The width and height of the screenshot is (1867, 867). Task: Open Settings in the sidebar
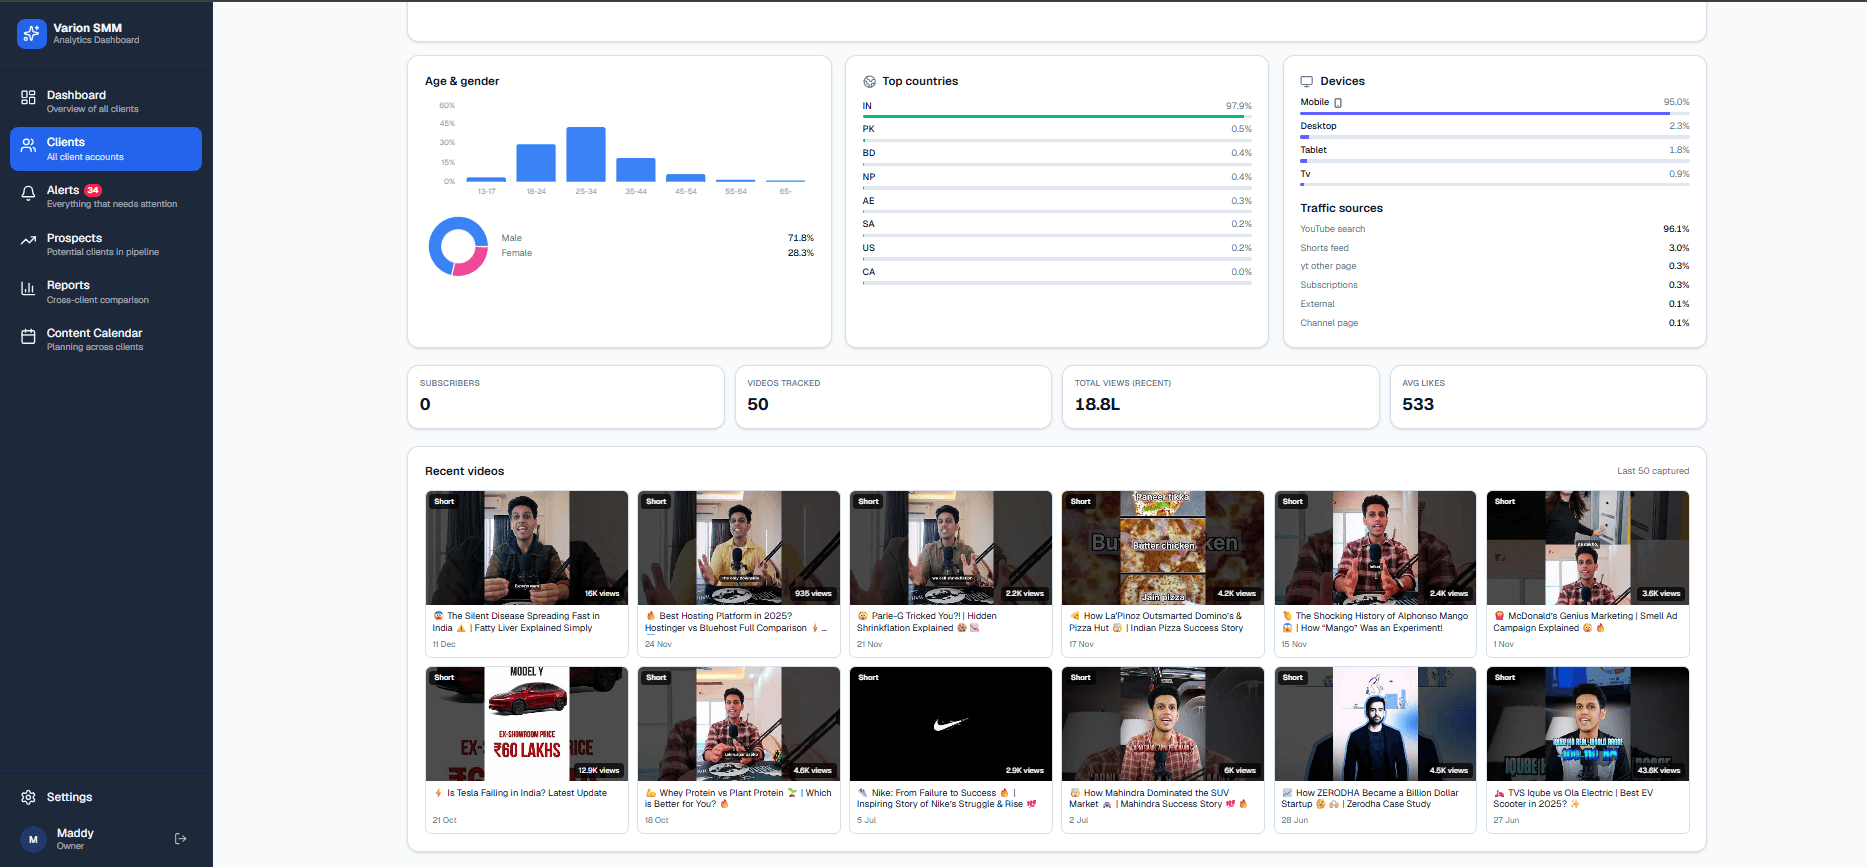(x=106, y=797)
